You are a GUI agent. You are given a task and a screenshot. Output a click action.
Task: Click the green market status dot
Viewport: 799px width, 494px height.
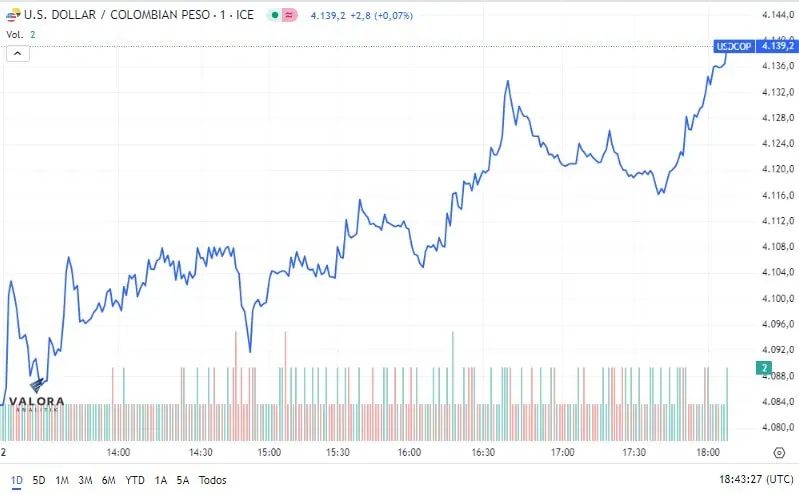[x=275, y=15]
